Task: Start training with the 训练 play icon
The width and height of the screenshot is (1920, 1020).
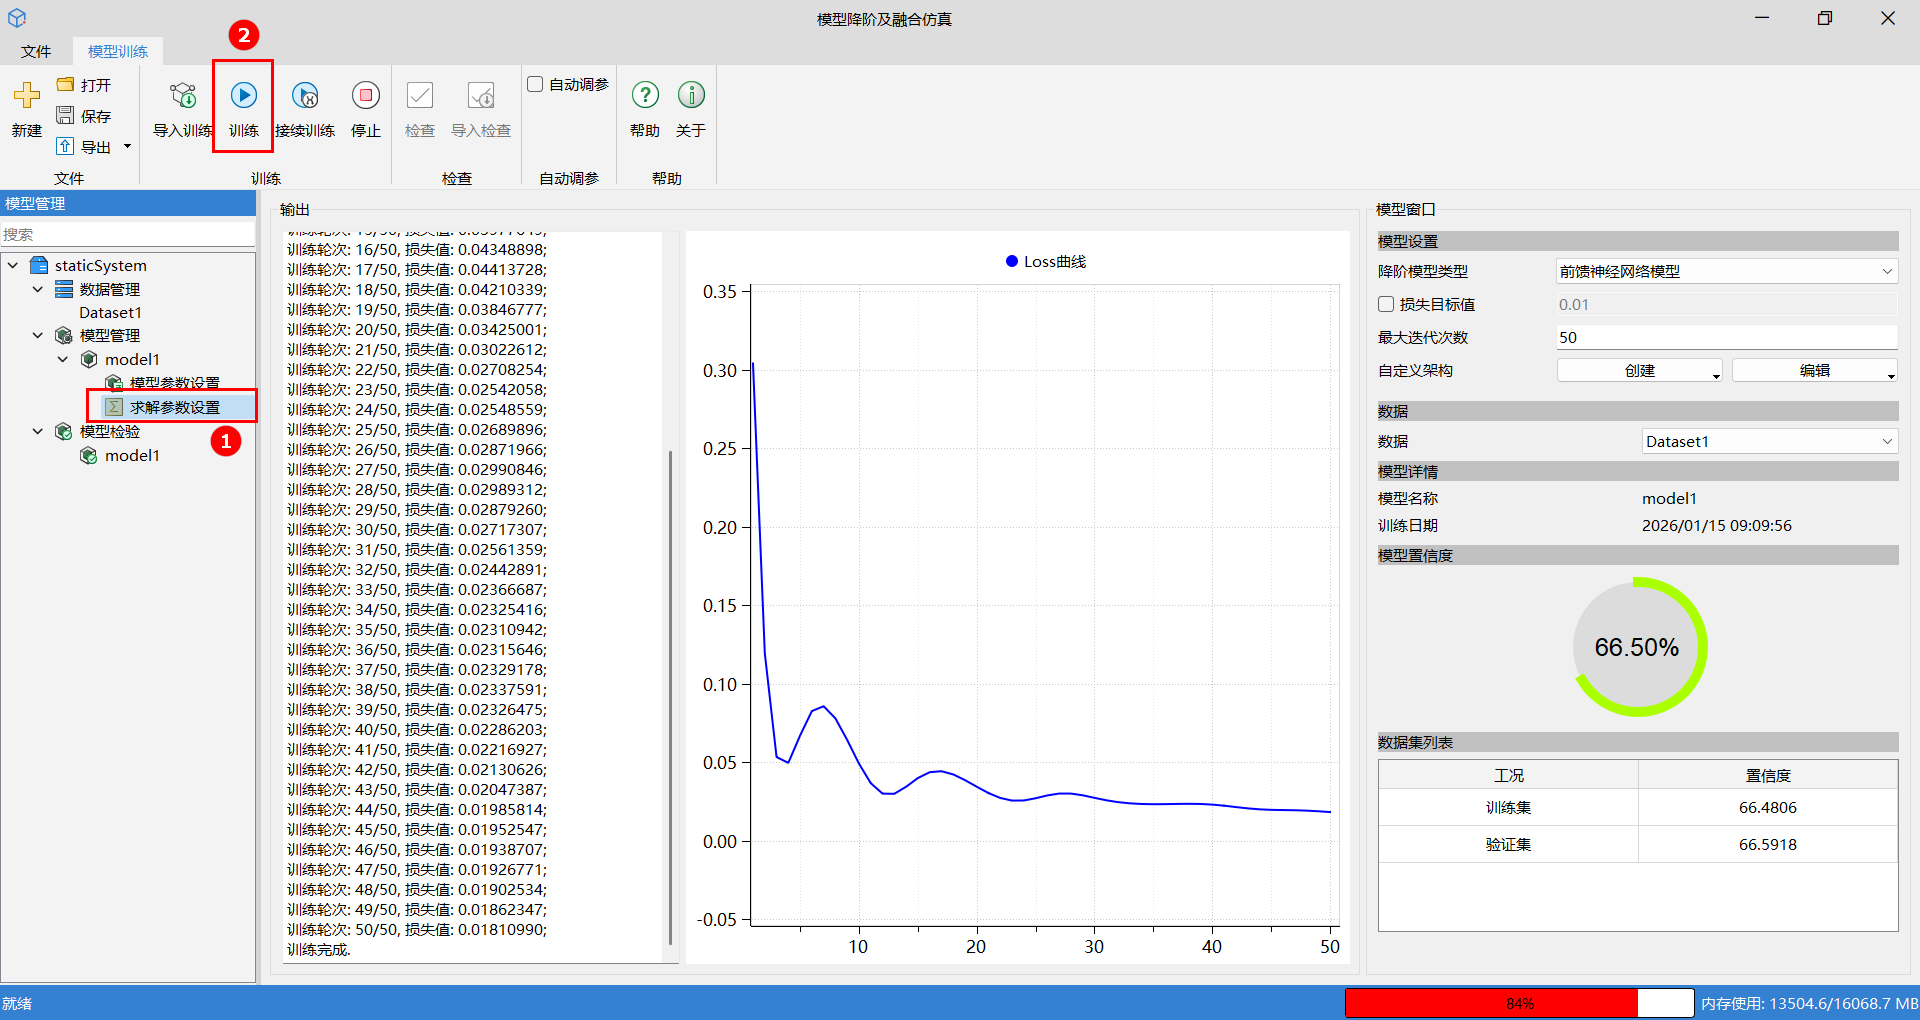Action: (x=243, y=96)
